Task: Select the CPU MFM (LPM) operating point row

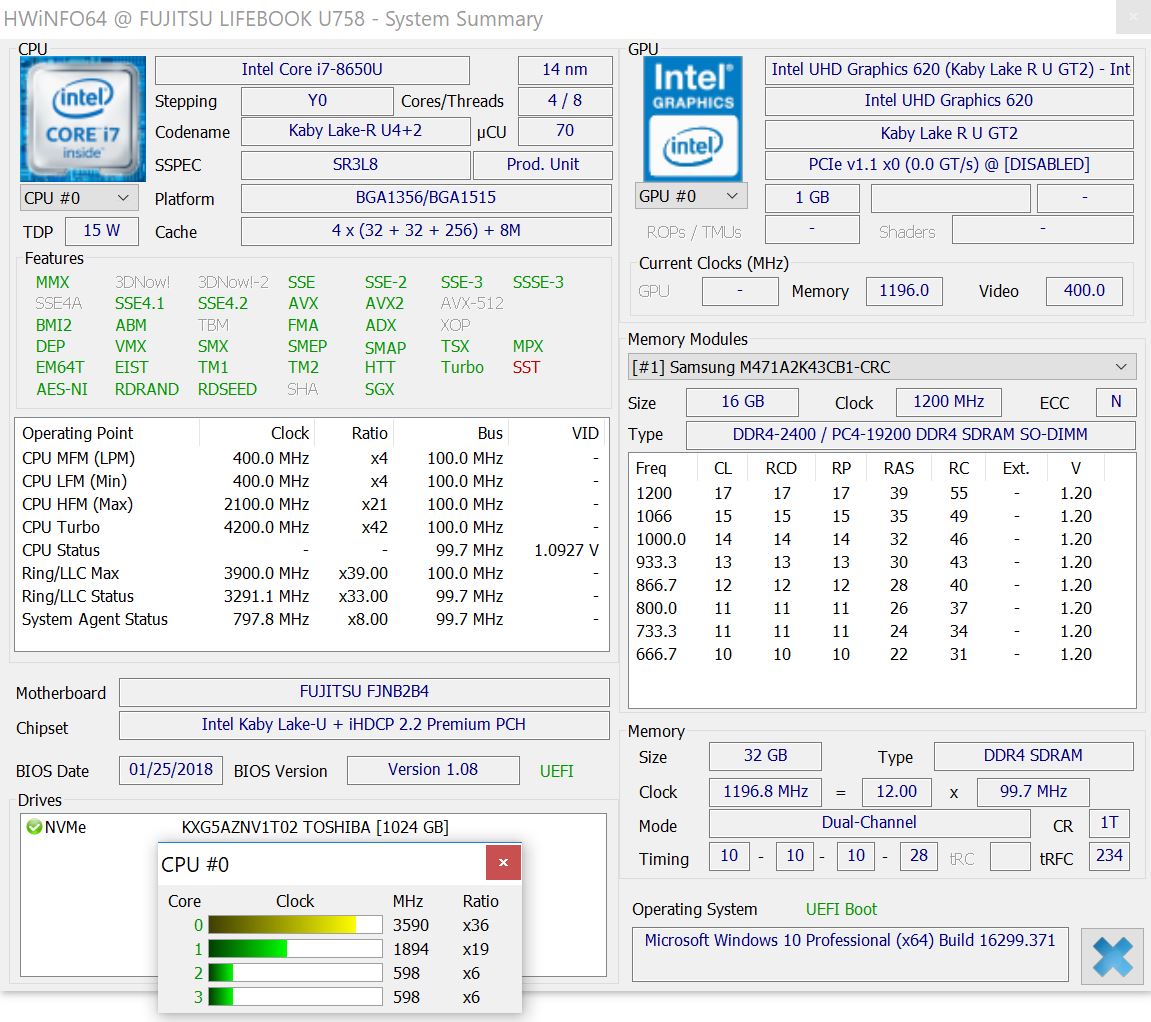Action: click(x=311, y=458)
